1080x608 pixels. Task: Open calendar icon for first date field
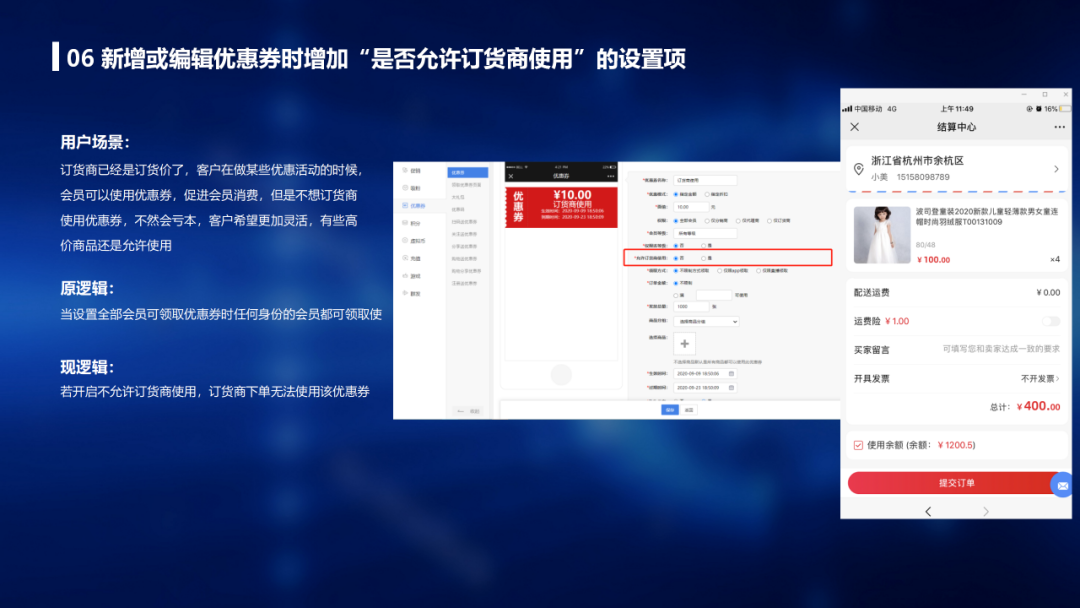click(x=731, y=373)
